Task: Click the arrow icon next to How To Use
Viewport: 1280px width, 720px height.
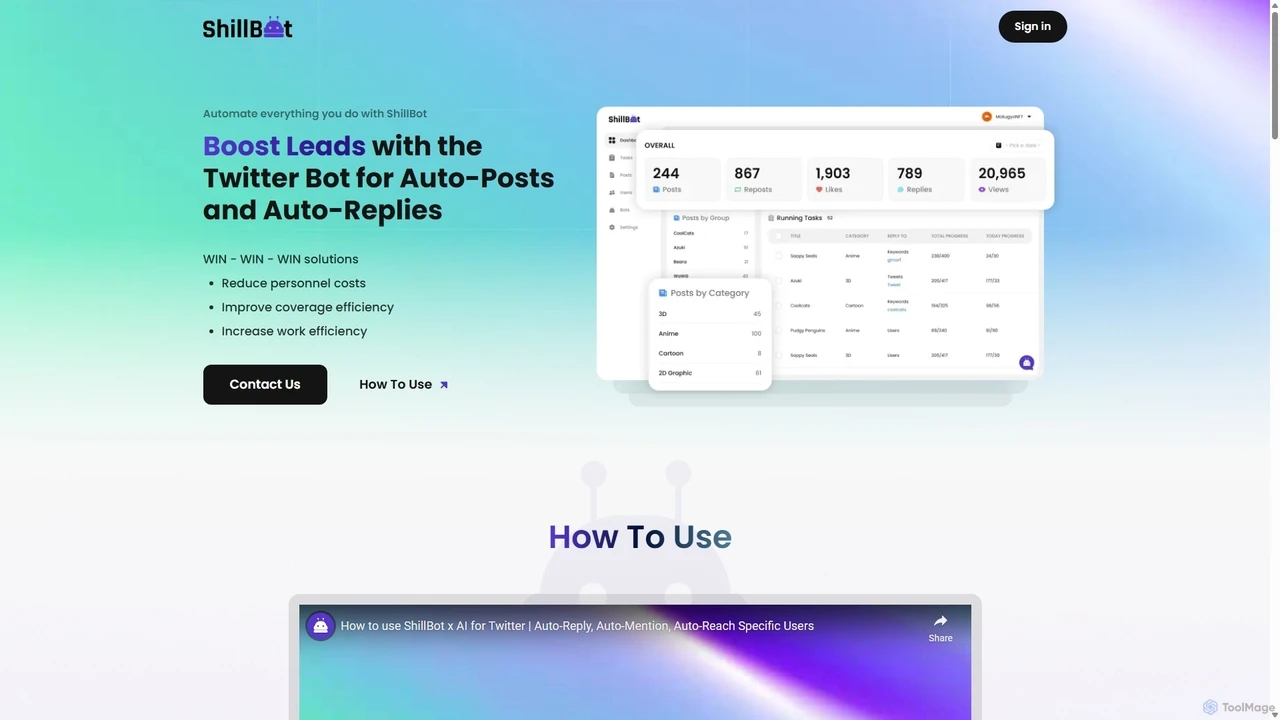Action: (444, 385)
